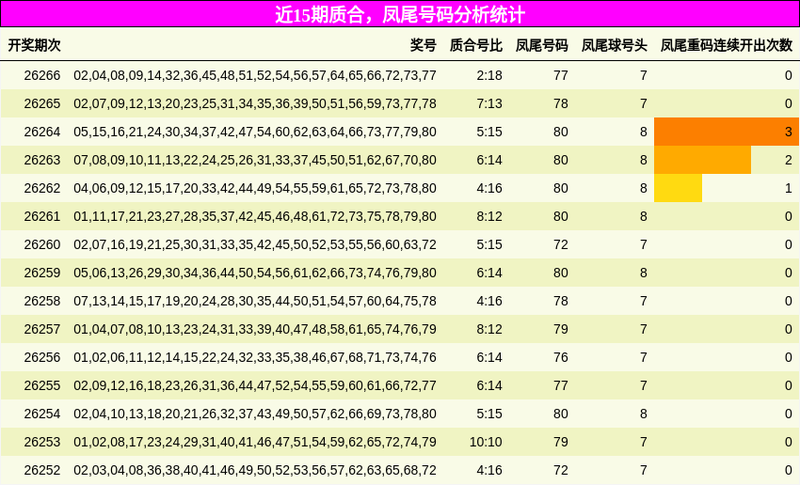Select draw period 26252
The height and width of the screenshot is (485, 800).
(42, 470)
